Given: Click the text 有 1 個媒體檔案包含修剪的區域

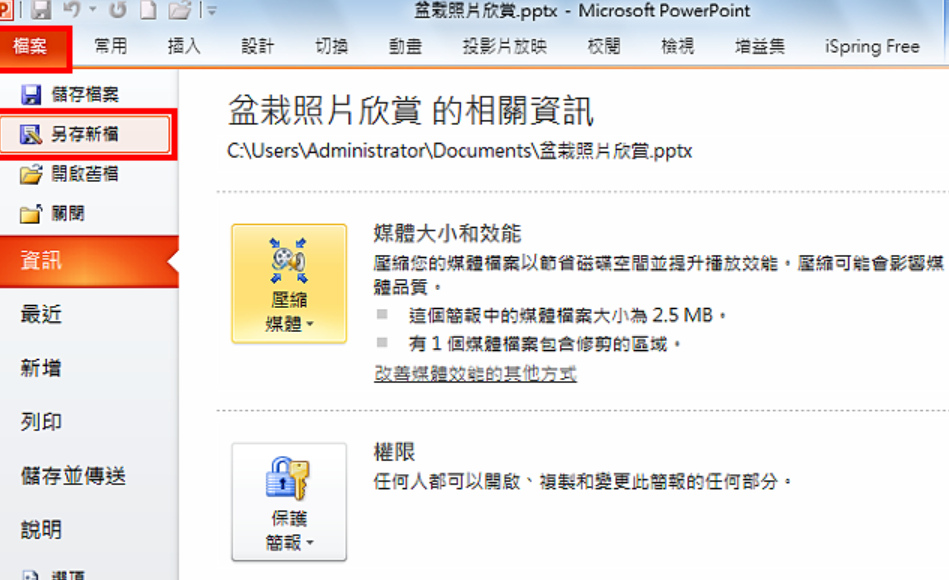Looking at the screenshot, I should (x=545, y=344).
